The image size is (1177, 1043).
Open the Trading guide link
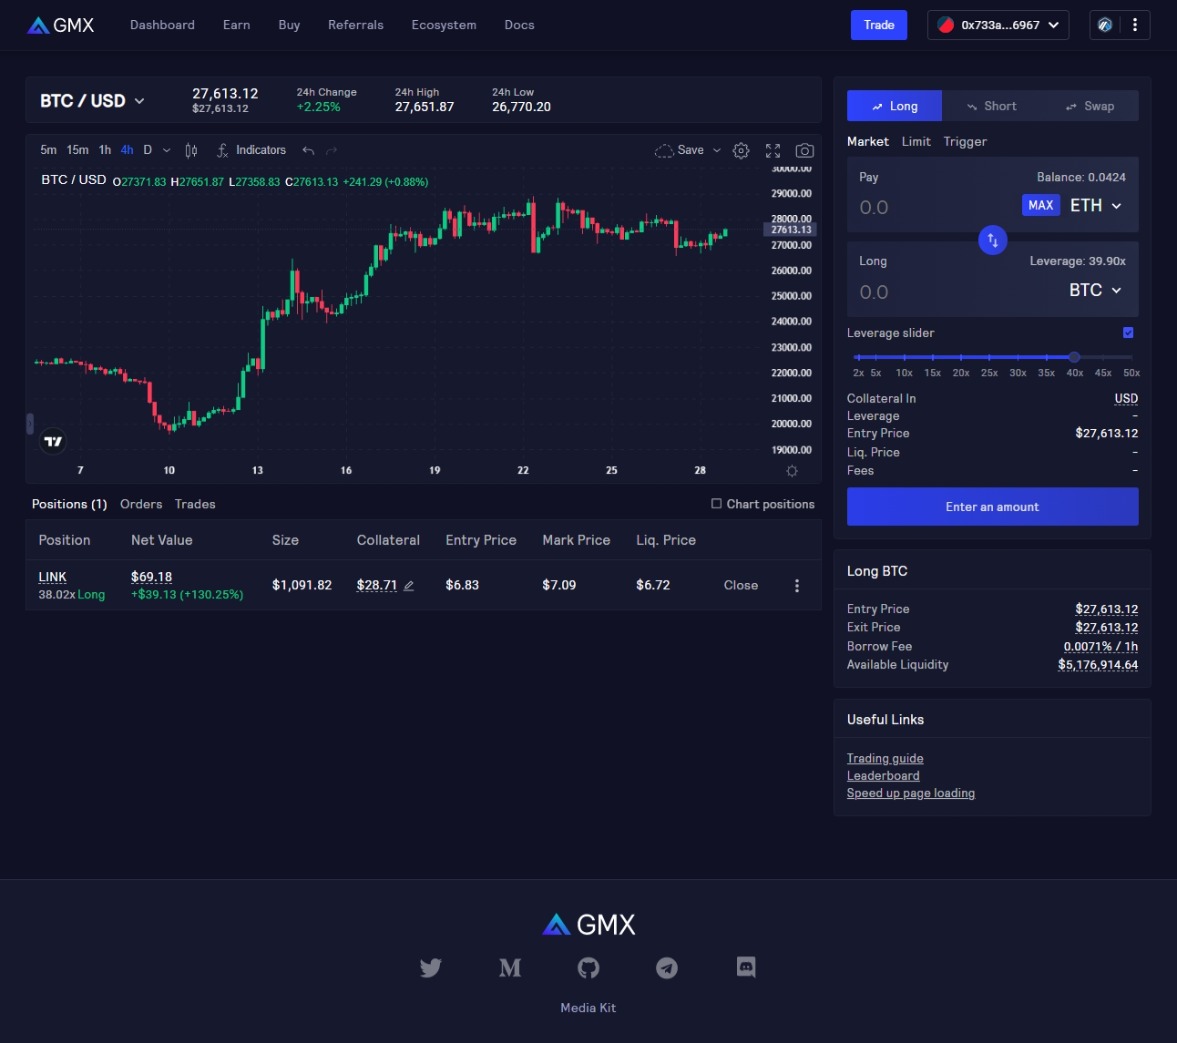885,758
